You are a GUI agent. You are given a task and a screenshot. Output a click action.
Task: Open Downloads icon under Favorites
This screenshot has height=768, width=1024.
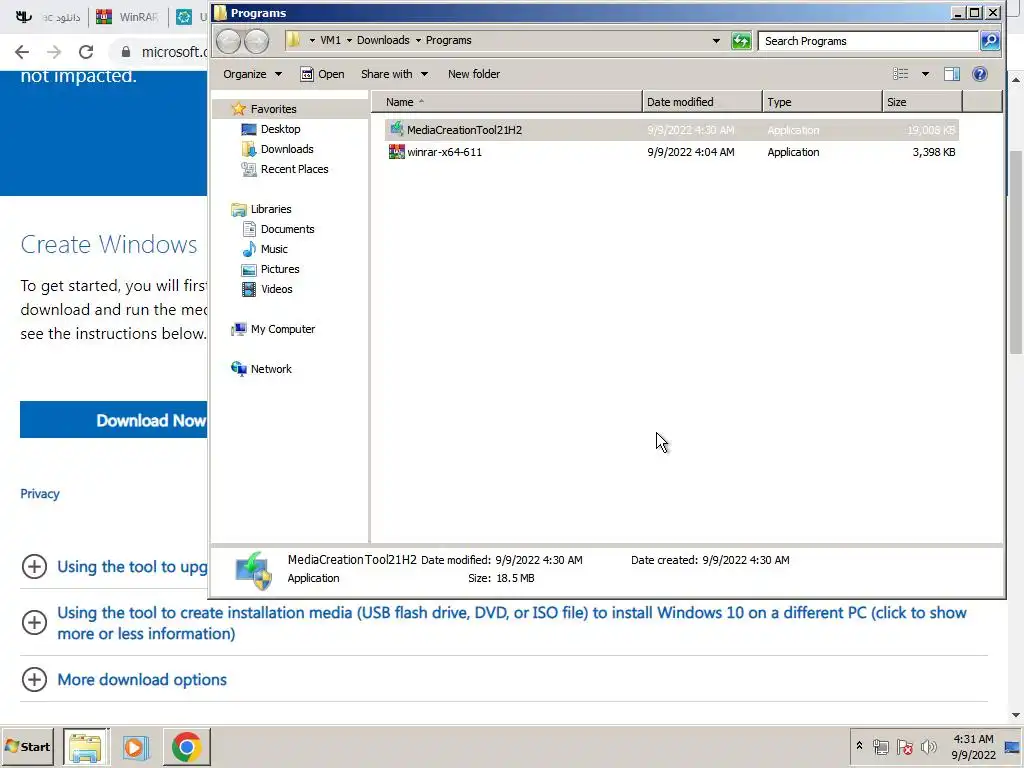249,149
